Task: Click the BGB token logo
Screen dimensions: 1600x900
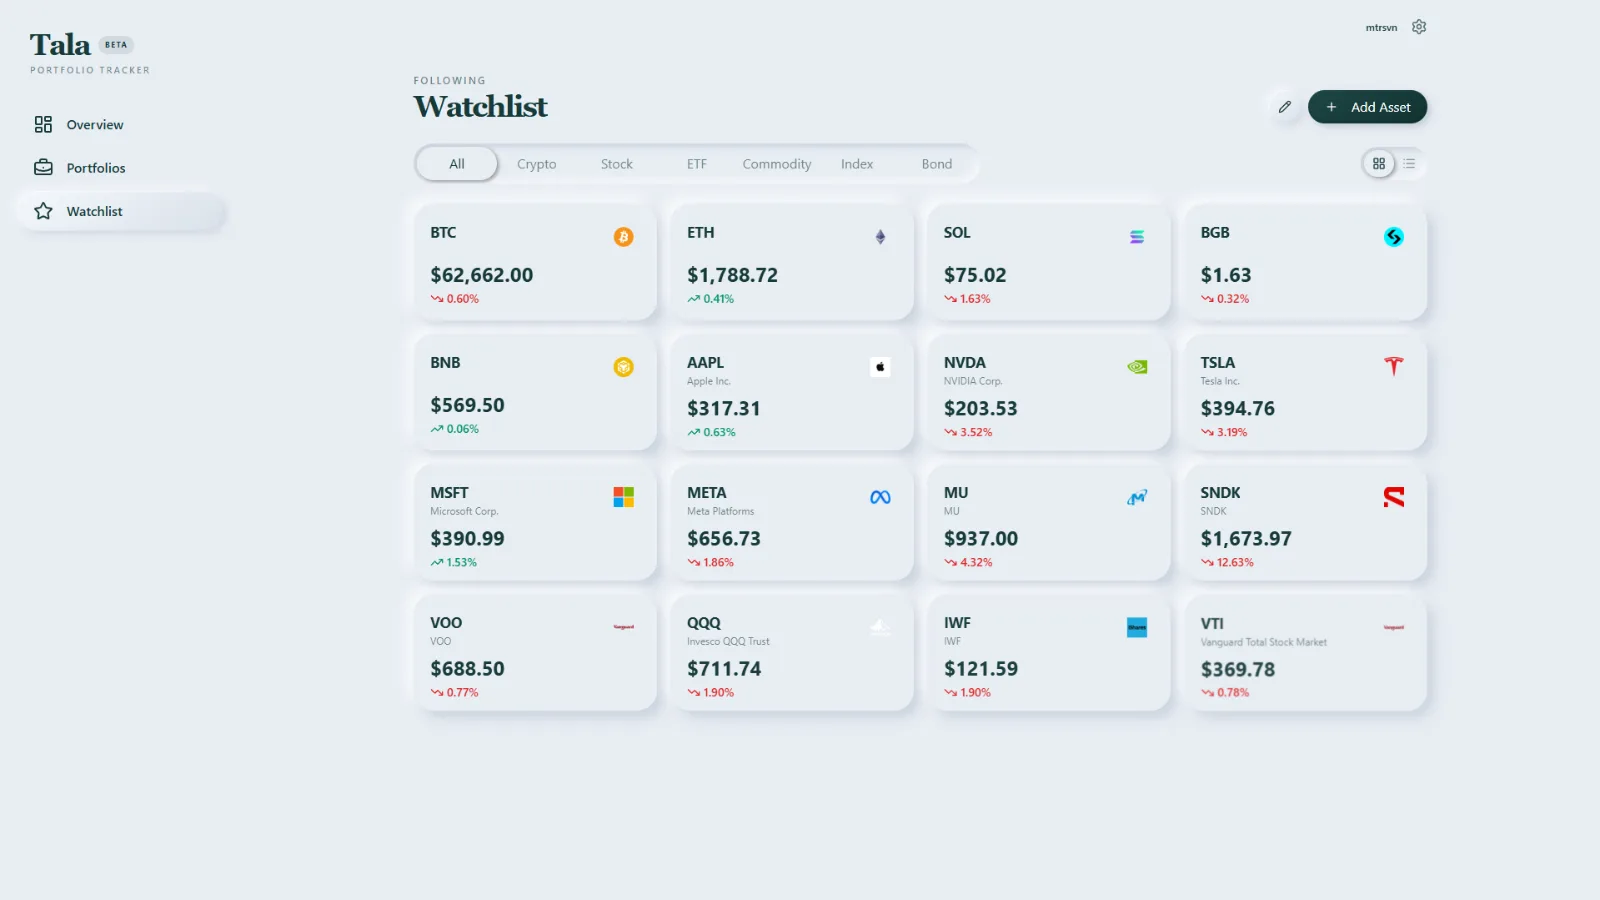Action: pos(1394,237)
